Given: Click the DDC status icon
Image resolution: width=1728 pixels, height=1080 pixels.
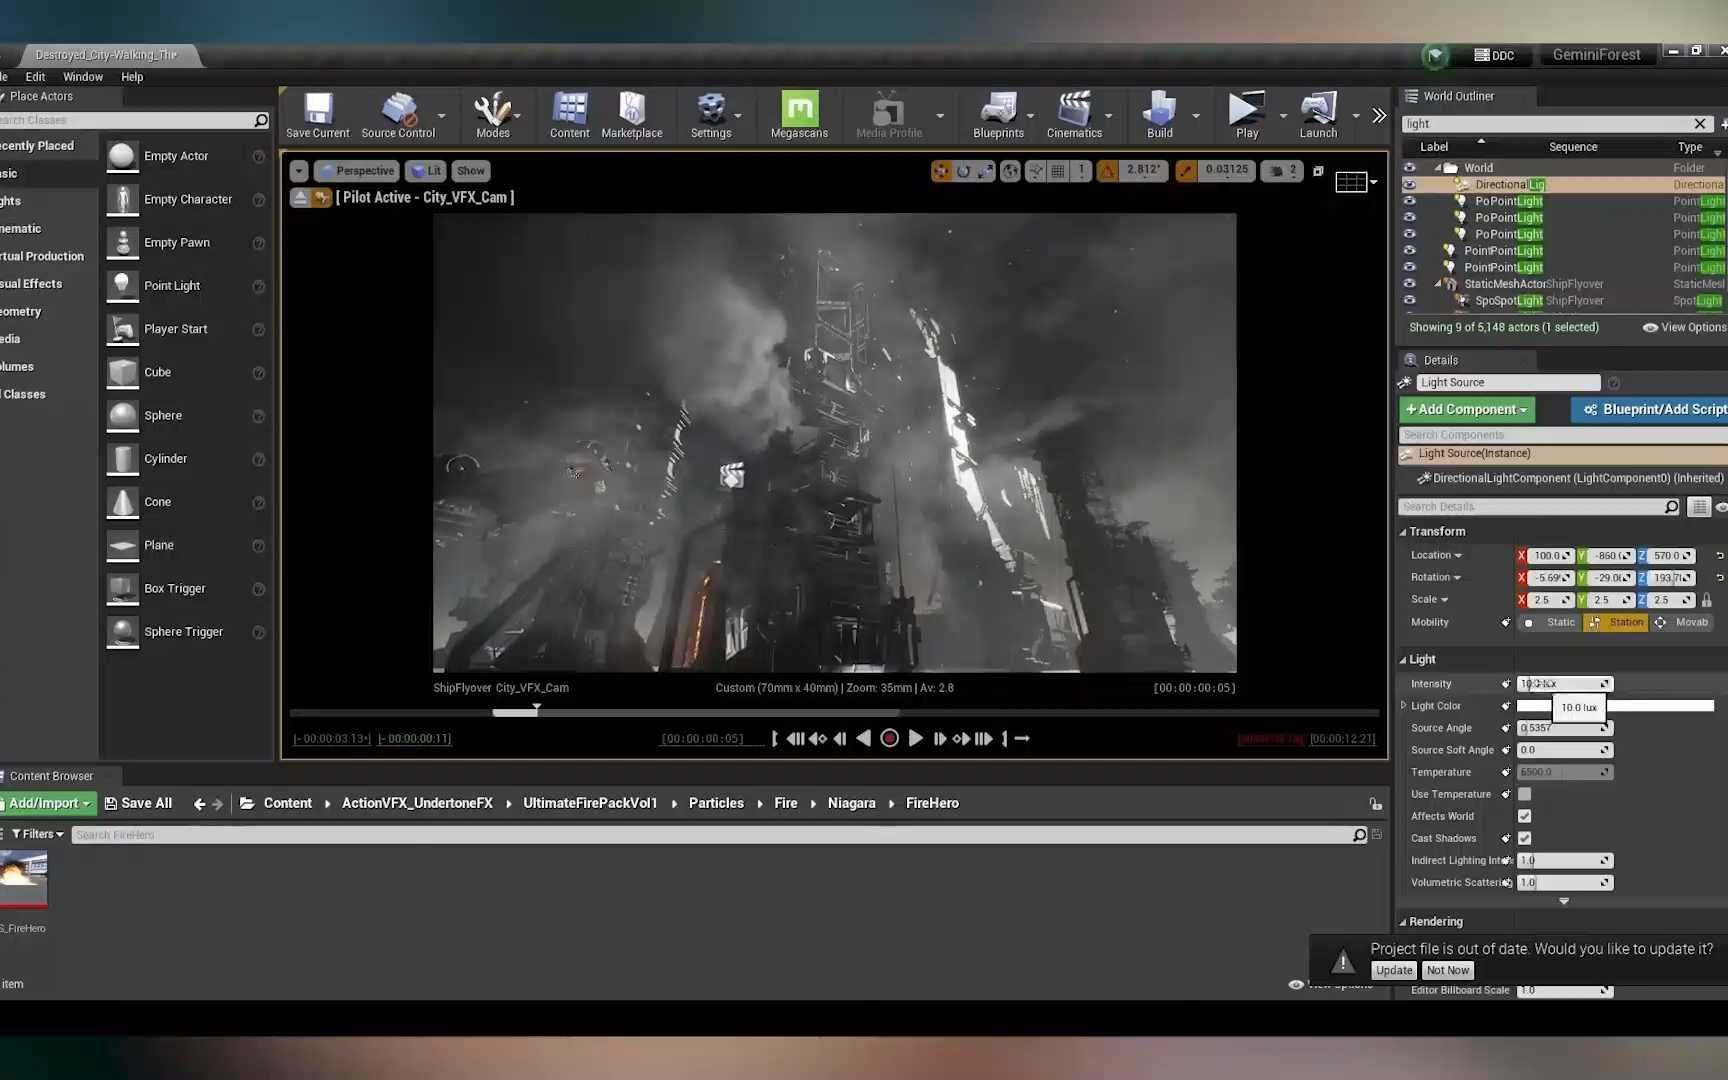Looking at the screenshot, I should click(1495, 55).
